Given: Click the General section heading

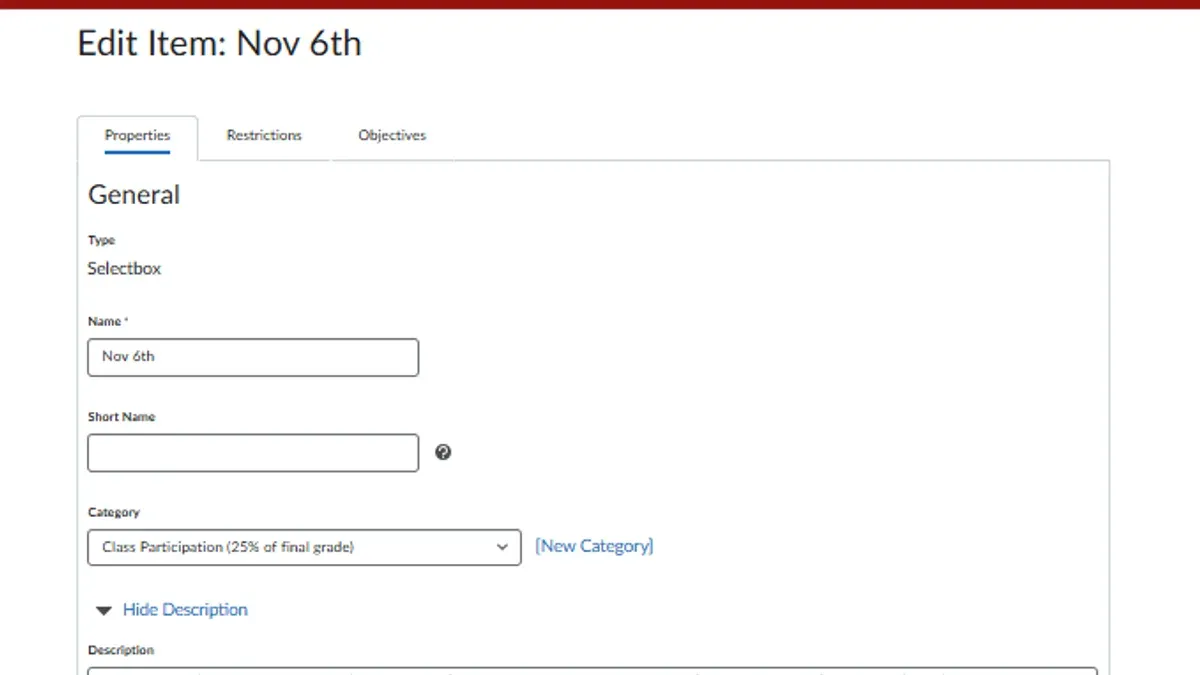Looking at the screenshot, I should [134, 194].
